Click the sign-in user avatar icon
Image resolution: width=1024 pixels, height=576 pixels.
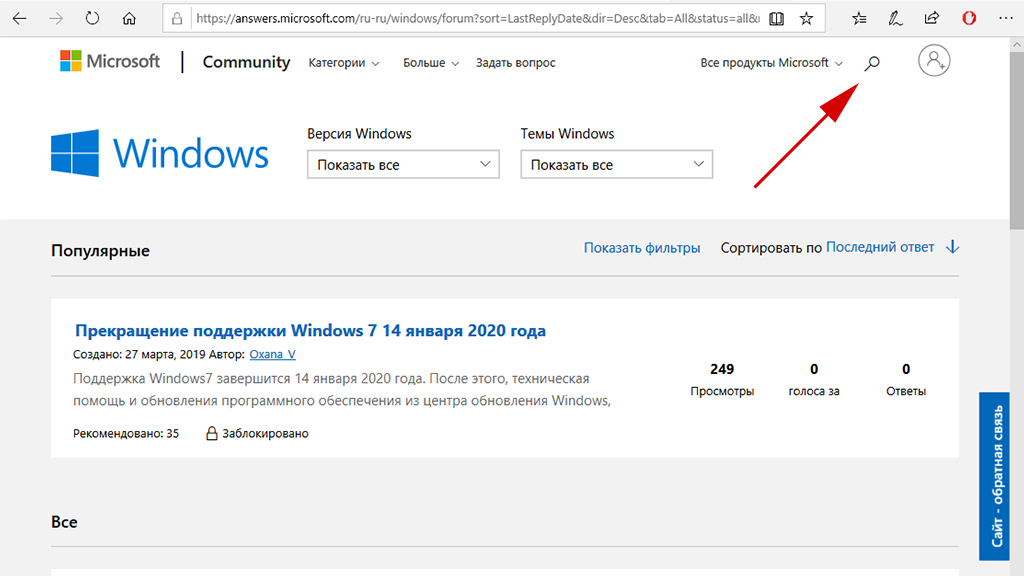934,61
